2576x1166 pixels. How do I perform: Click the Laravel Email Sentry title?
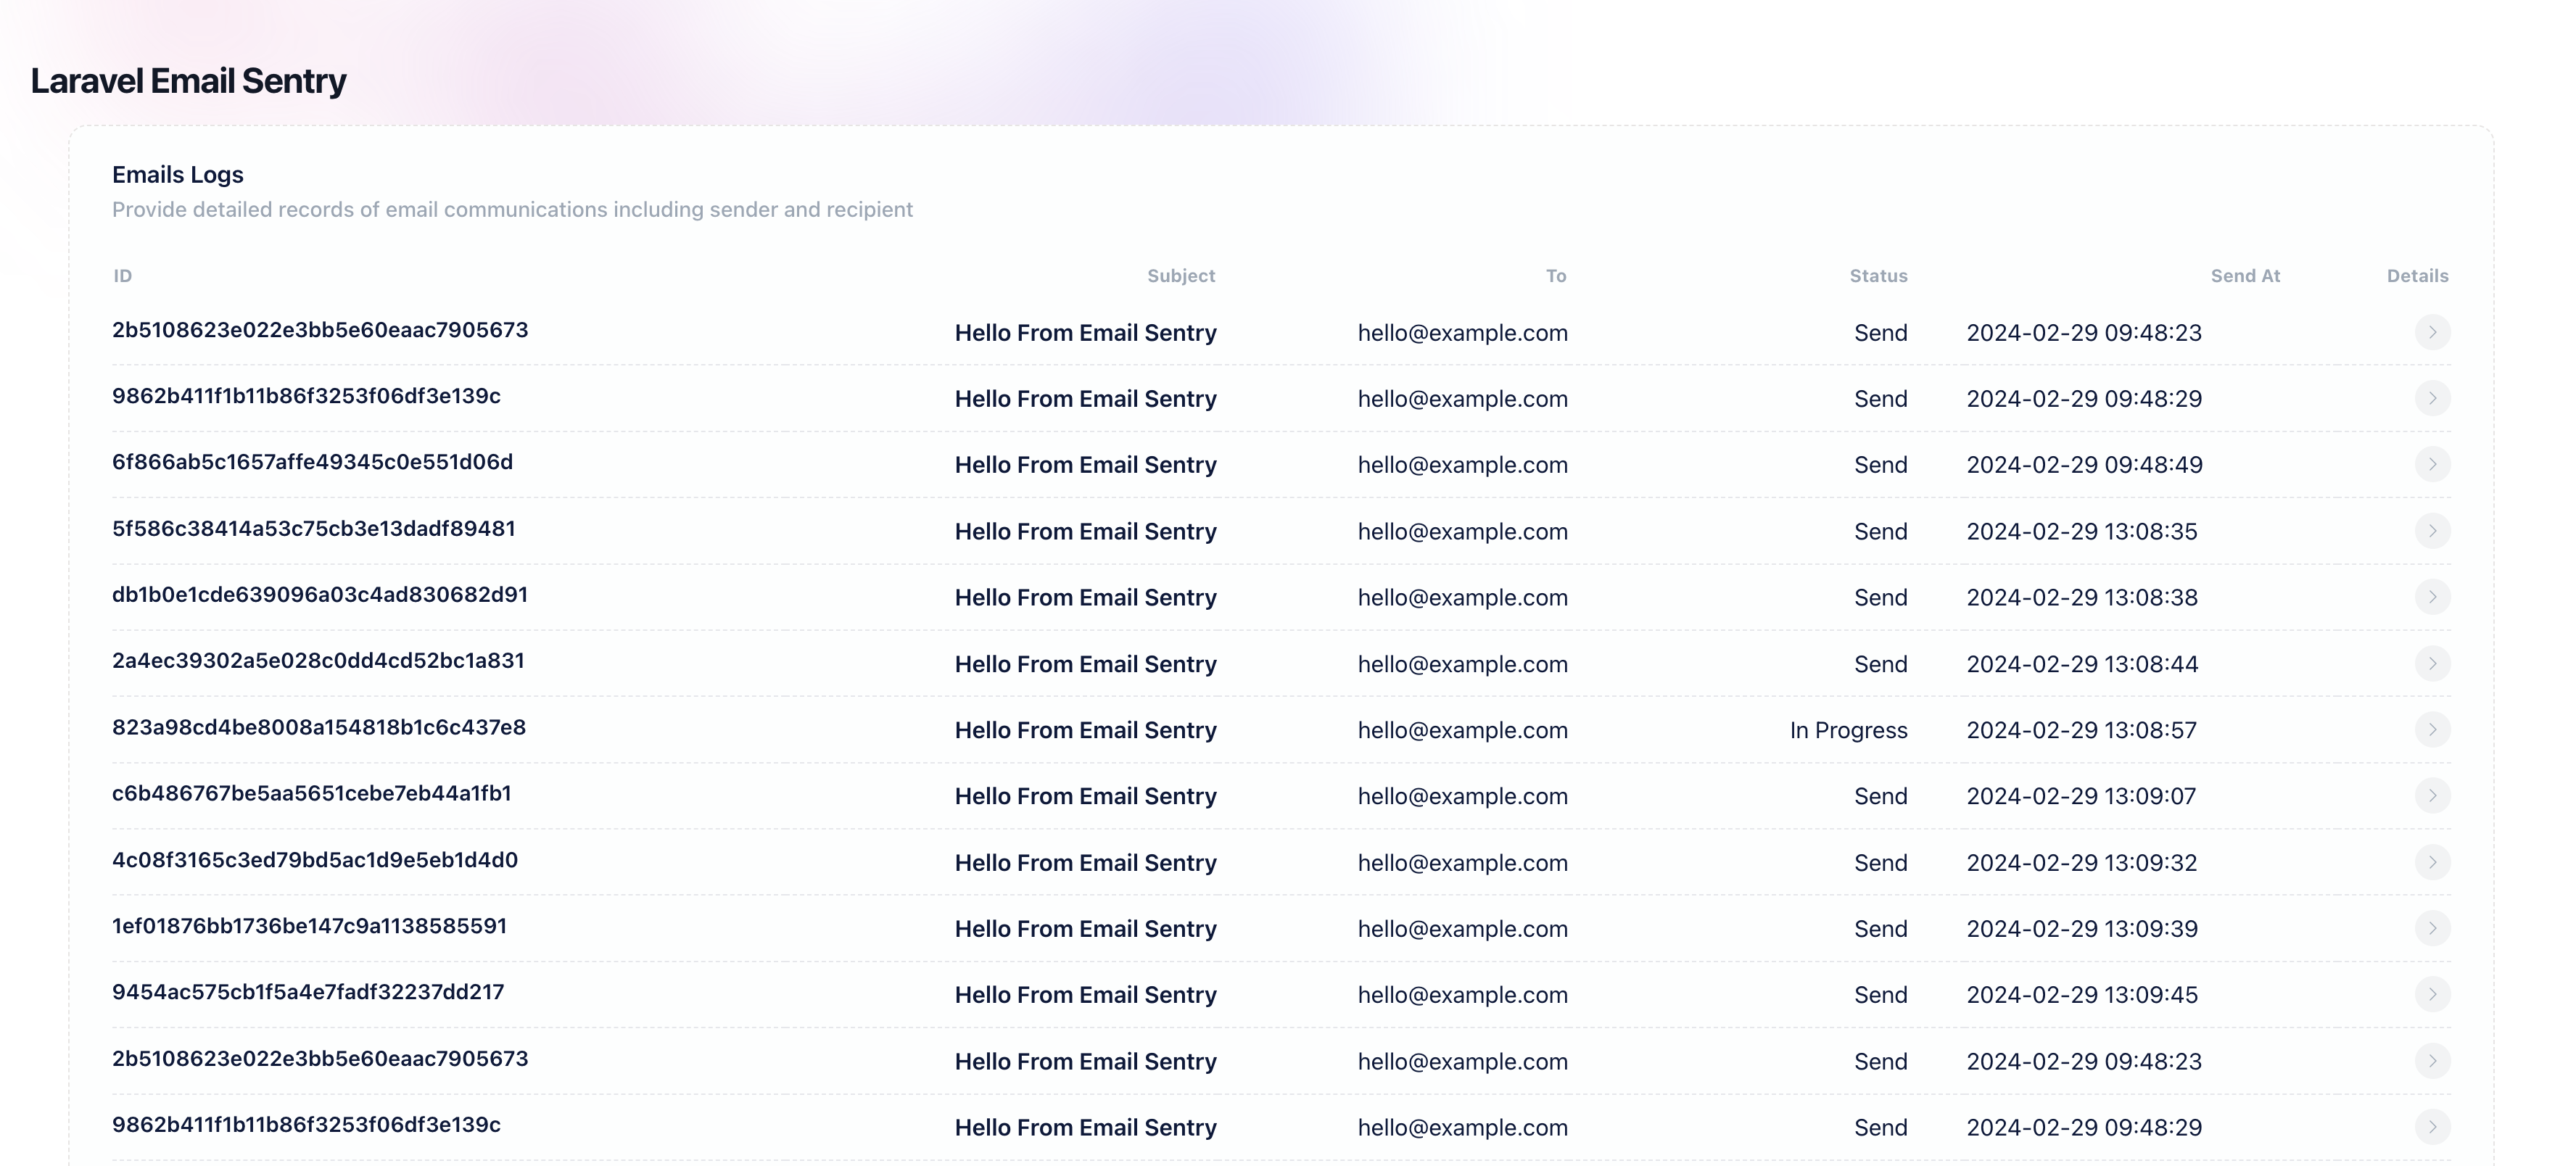point(188,81)
